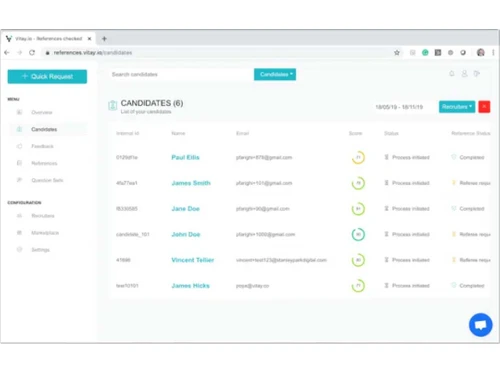Open Marketplace under Configuration
The height and width of the screenshot is (375, 500).
(45, 233)
